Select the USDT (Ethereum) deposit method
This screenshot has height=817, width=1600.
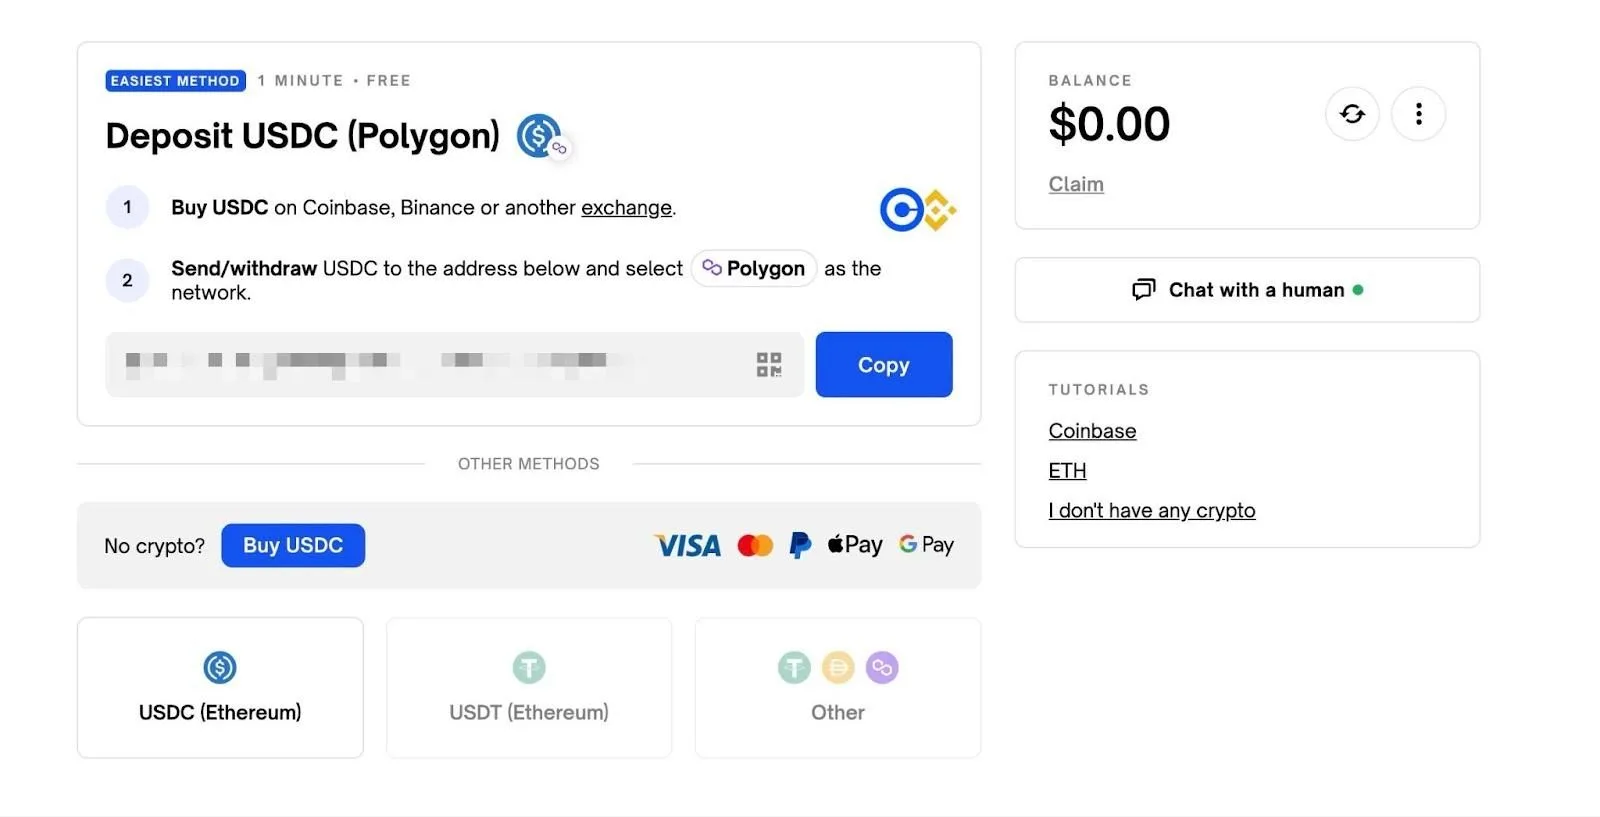pyautogui.click(x=529, y=688)
